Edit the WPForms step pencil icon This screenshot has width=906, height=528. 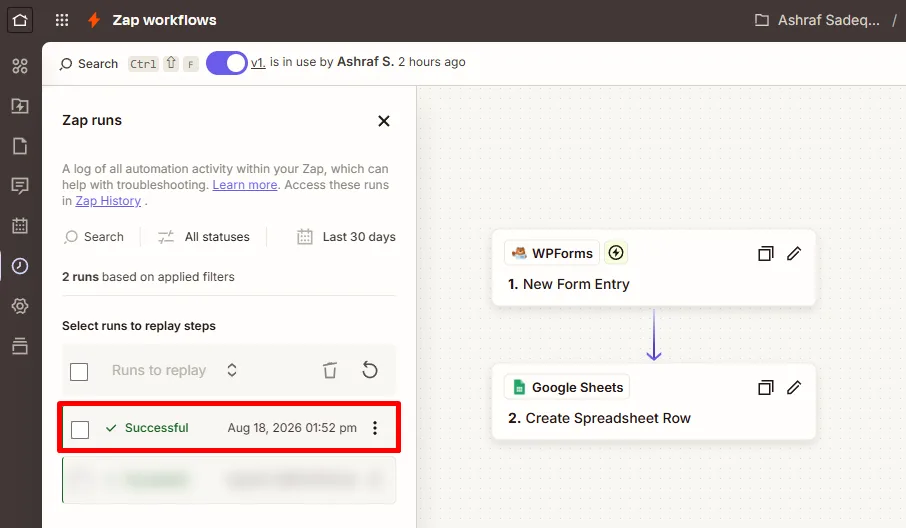tap(794, 254)
